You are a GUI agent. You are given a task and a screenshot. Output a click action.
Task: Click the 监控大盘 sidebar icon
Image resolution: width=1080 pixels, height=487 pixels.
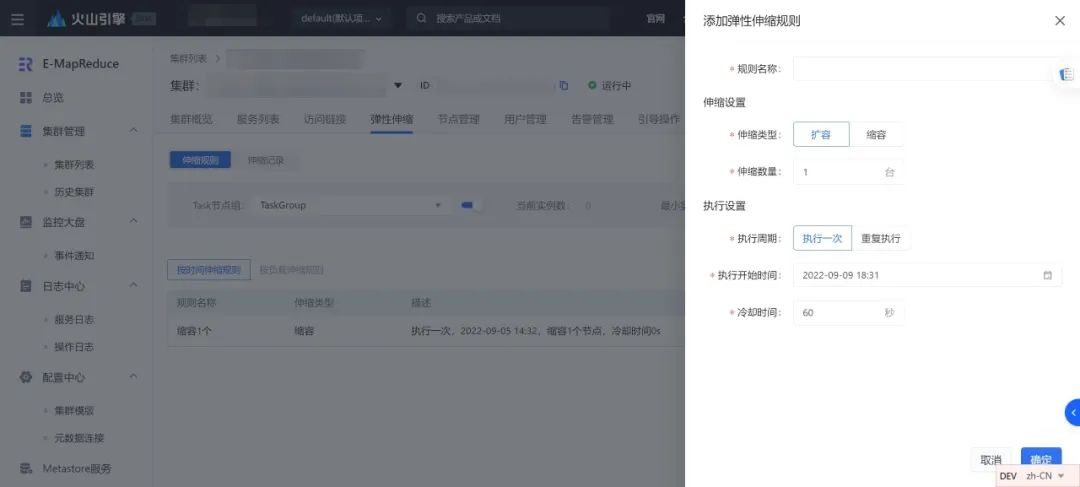point(25,222)
